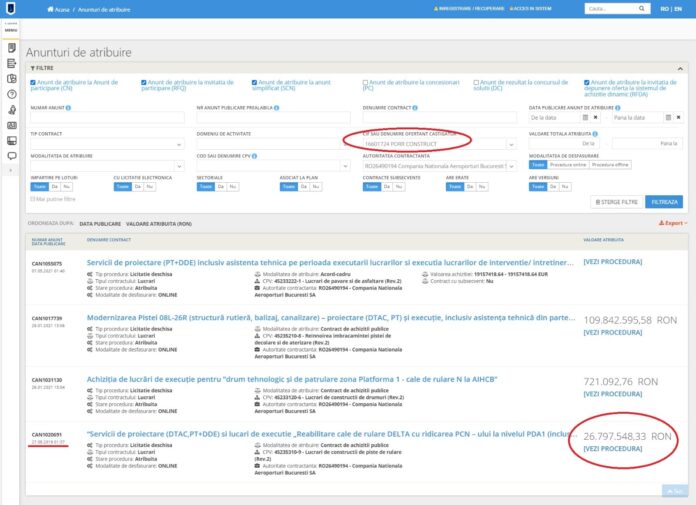
Task: Open the Export dropdown menu
Action: (x=674, y=223)
